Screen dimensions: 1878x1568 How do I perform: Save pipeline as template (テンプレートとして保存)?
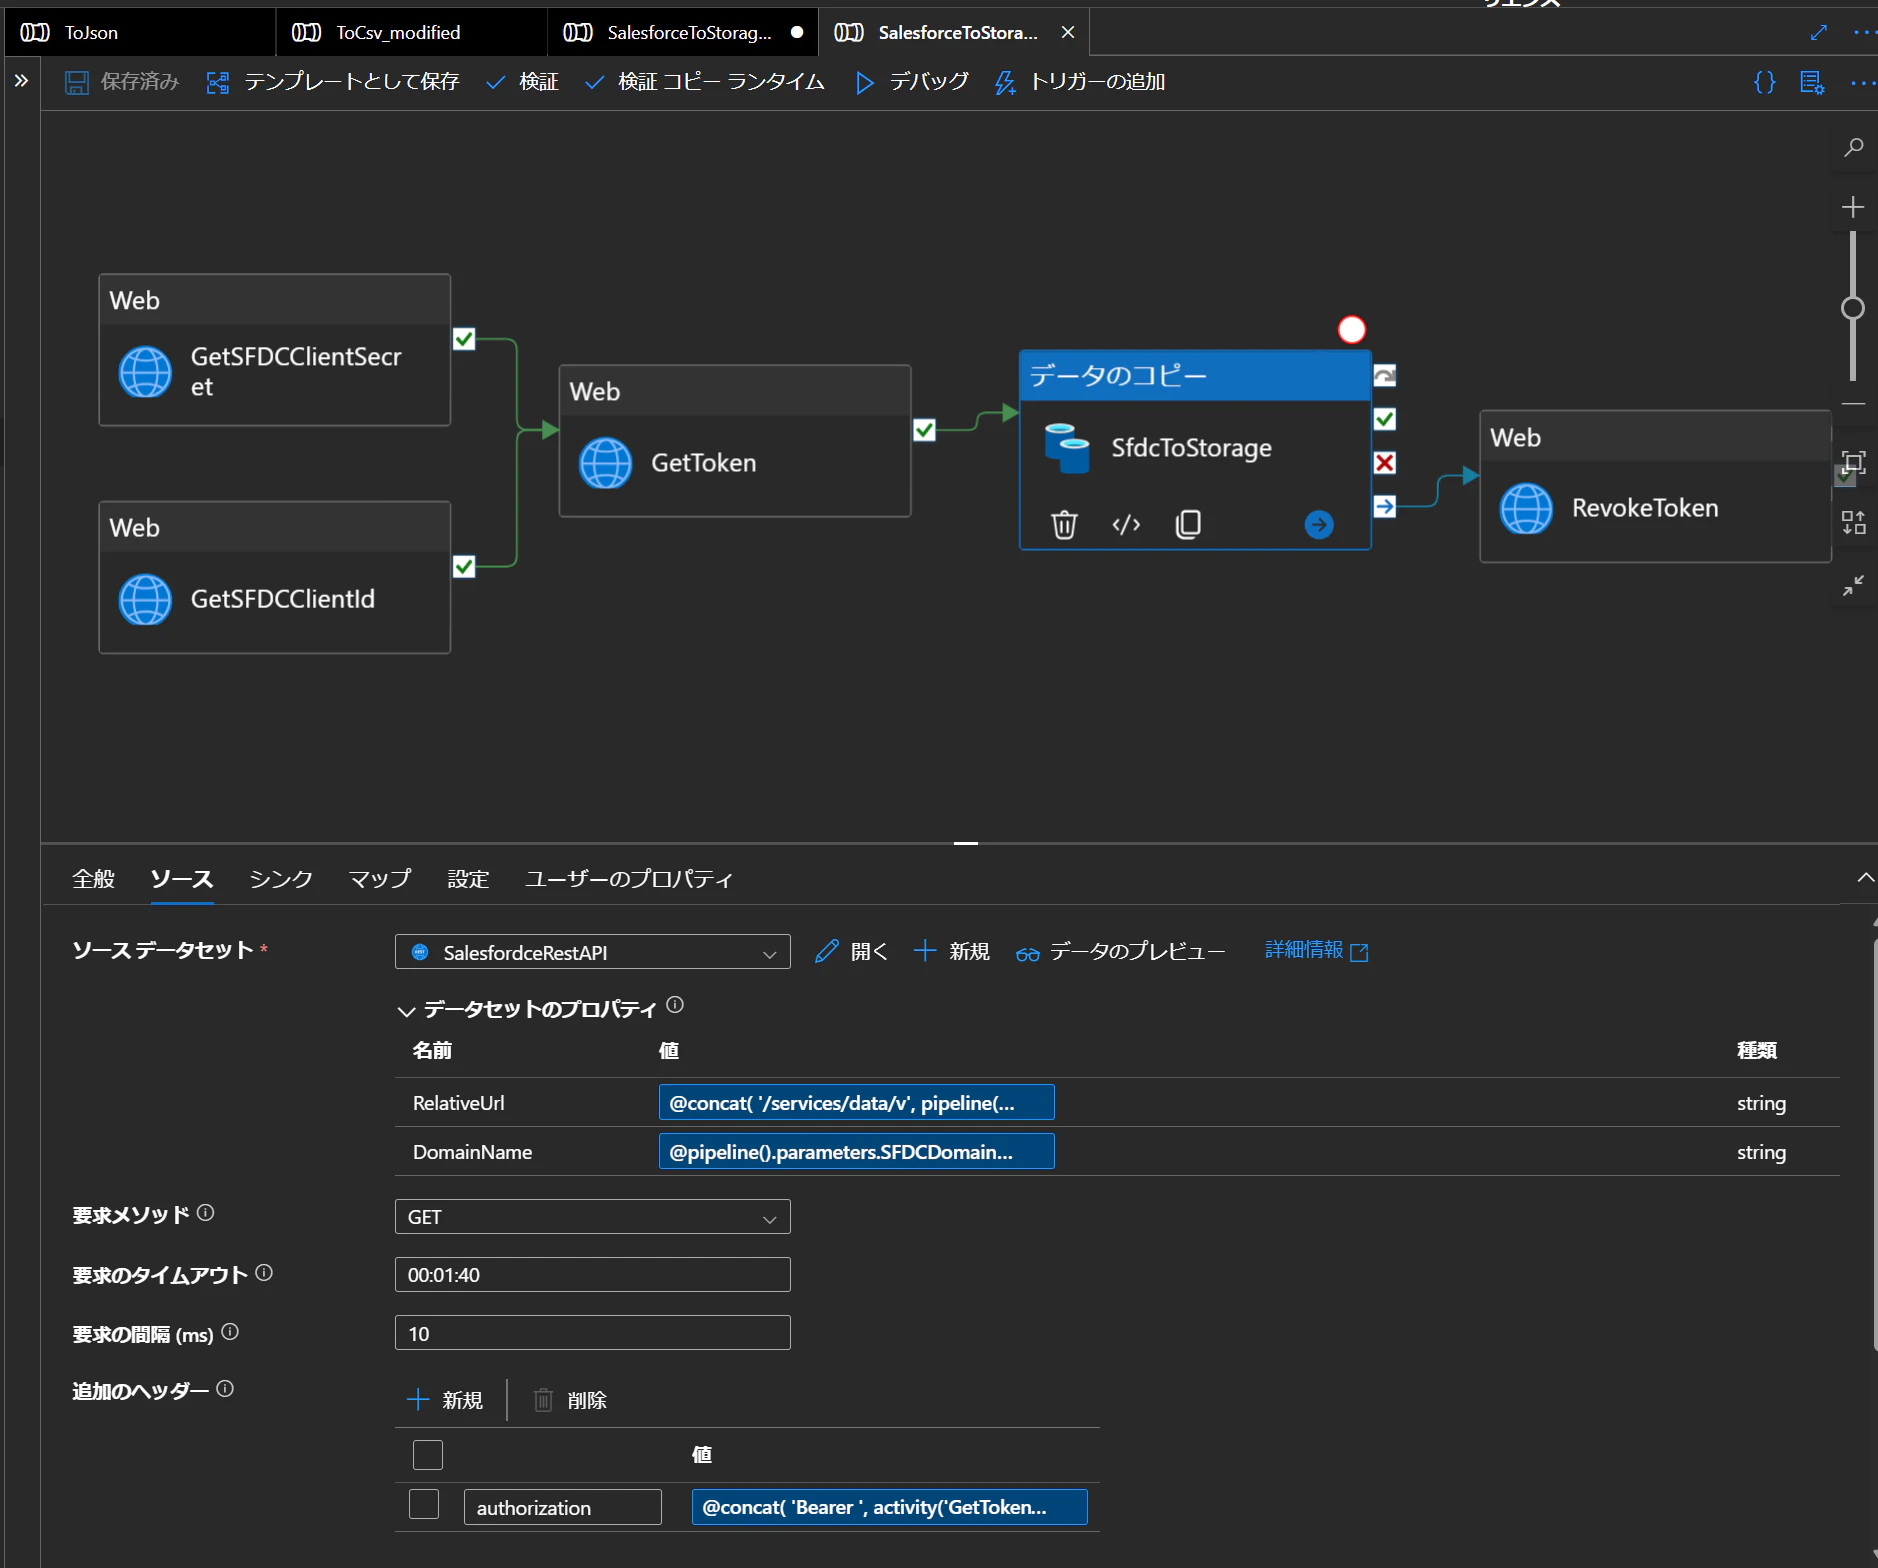pyautogui.click(x=333, y=82)
